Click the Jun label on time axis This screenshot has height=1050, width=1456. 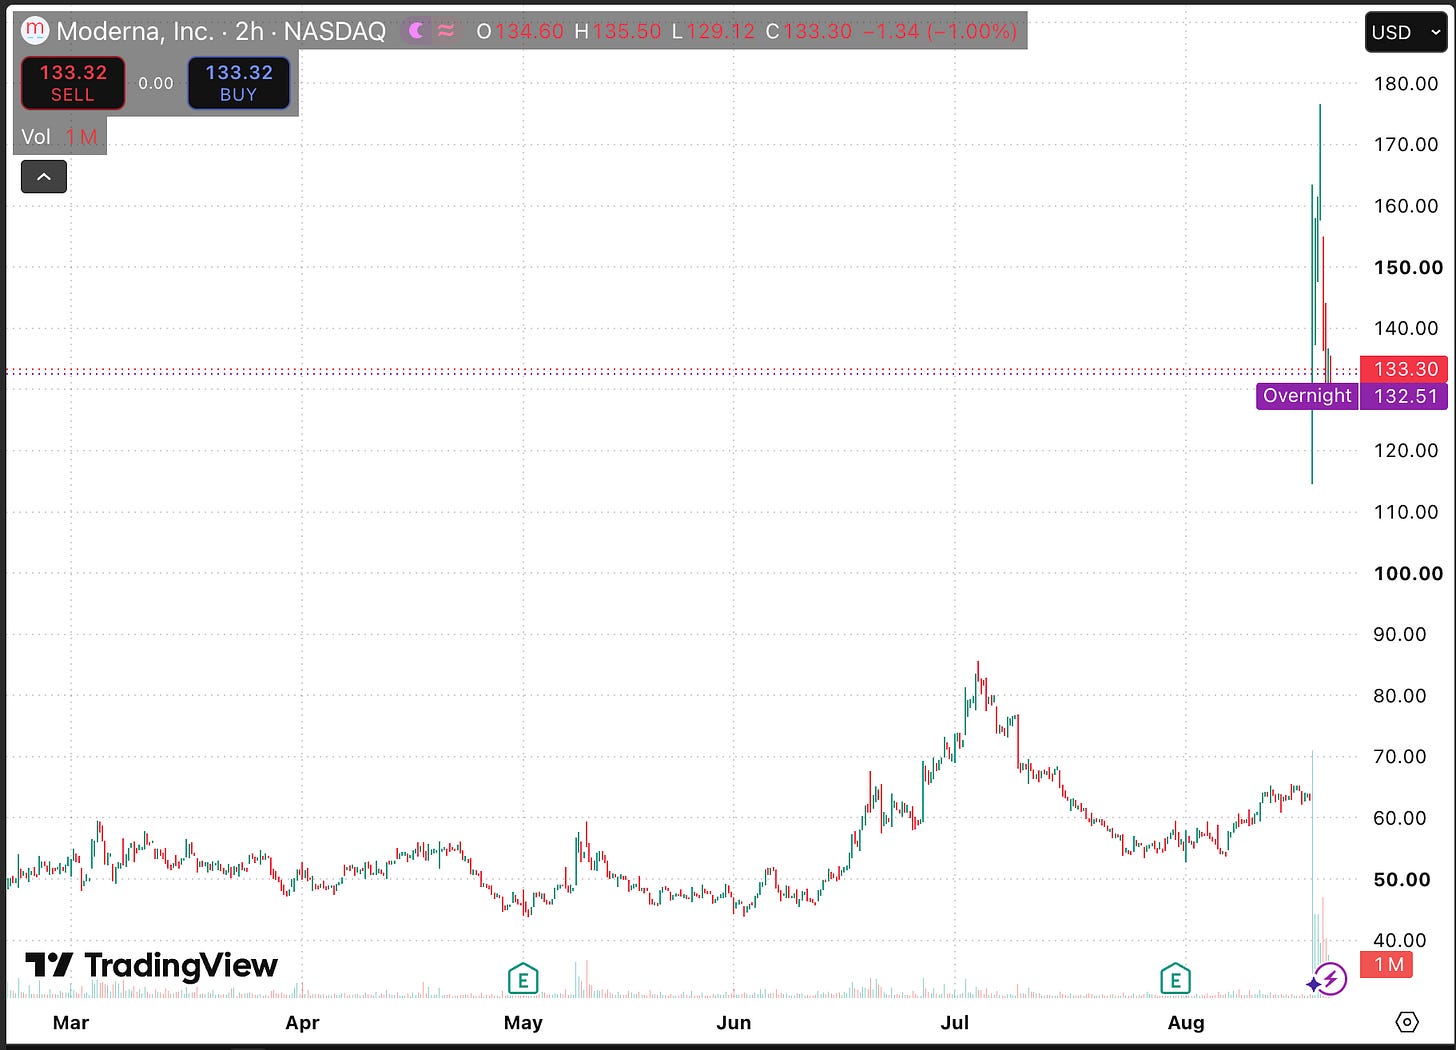734,1022
